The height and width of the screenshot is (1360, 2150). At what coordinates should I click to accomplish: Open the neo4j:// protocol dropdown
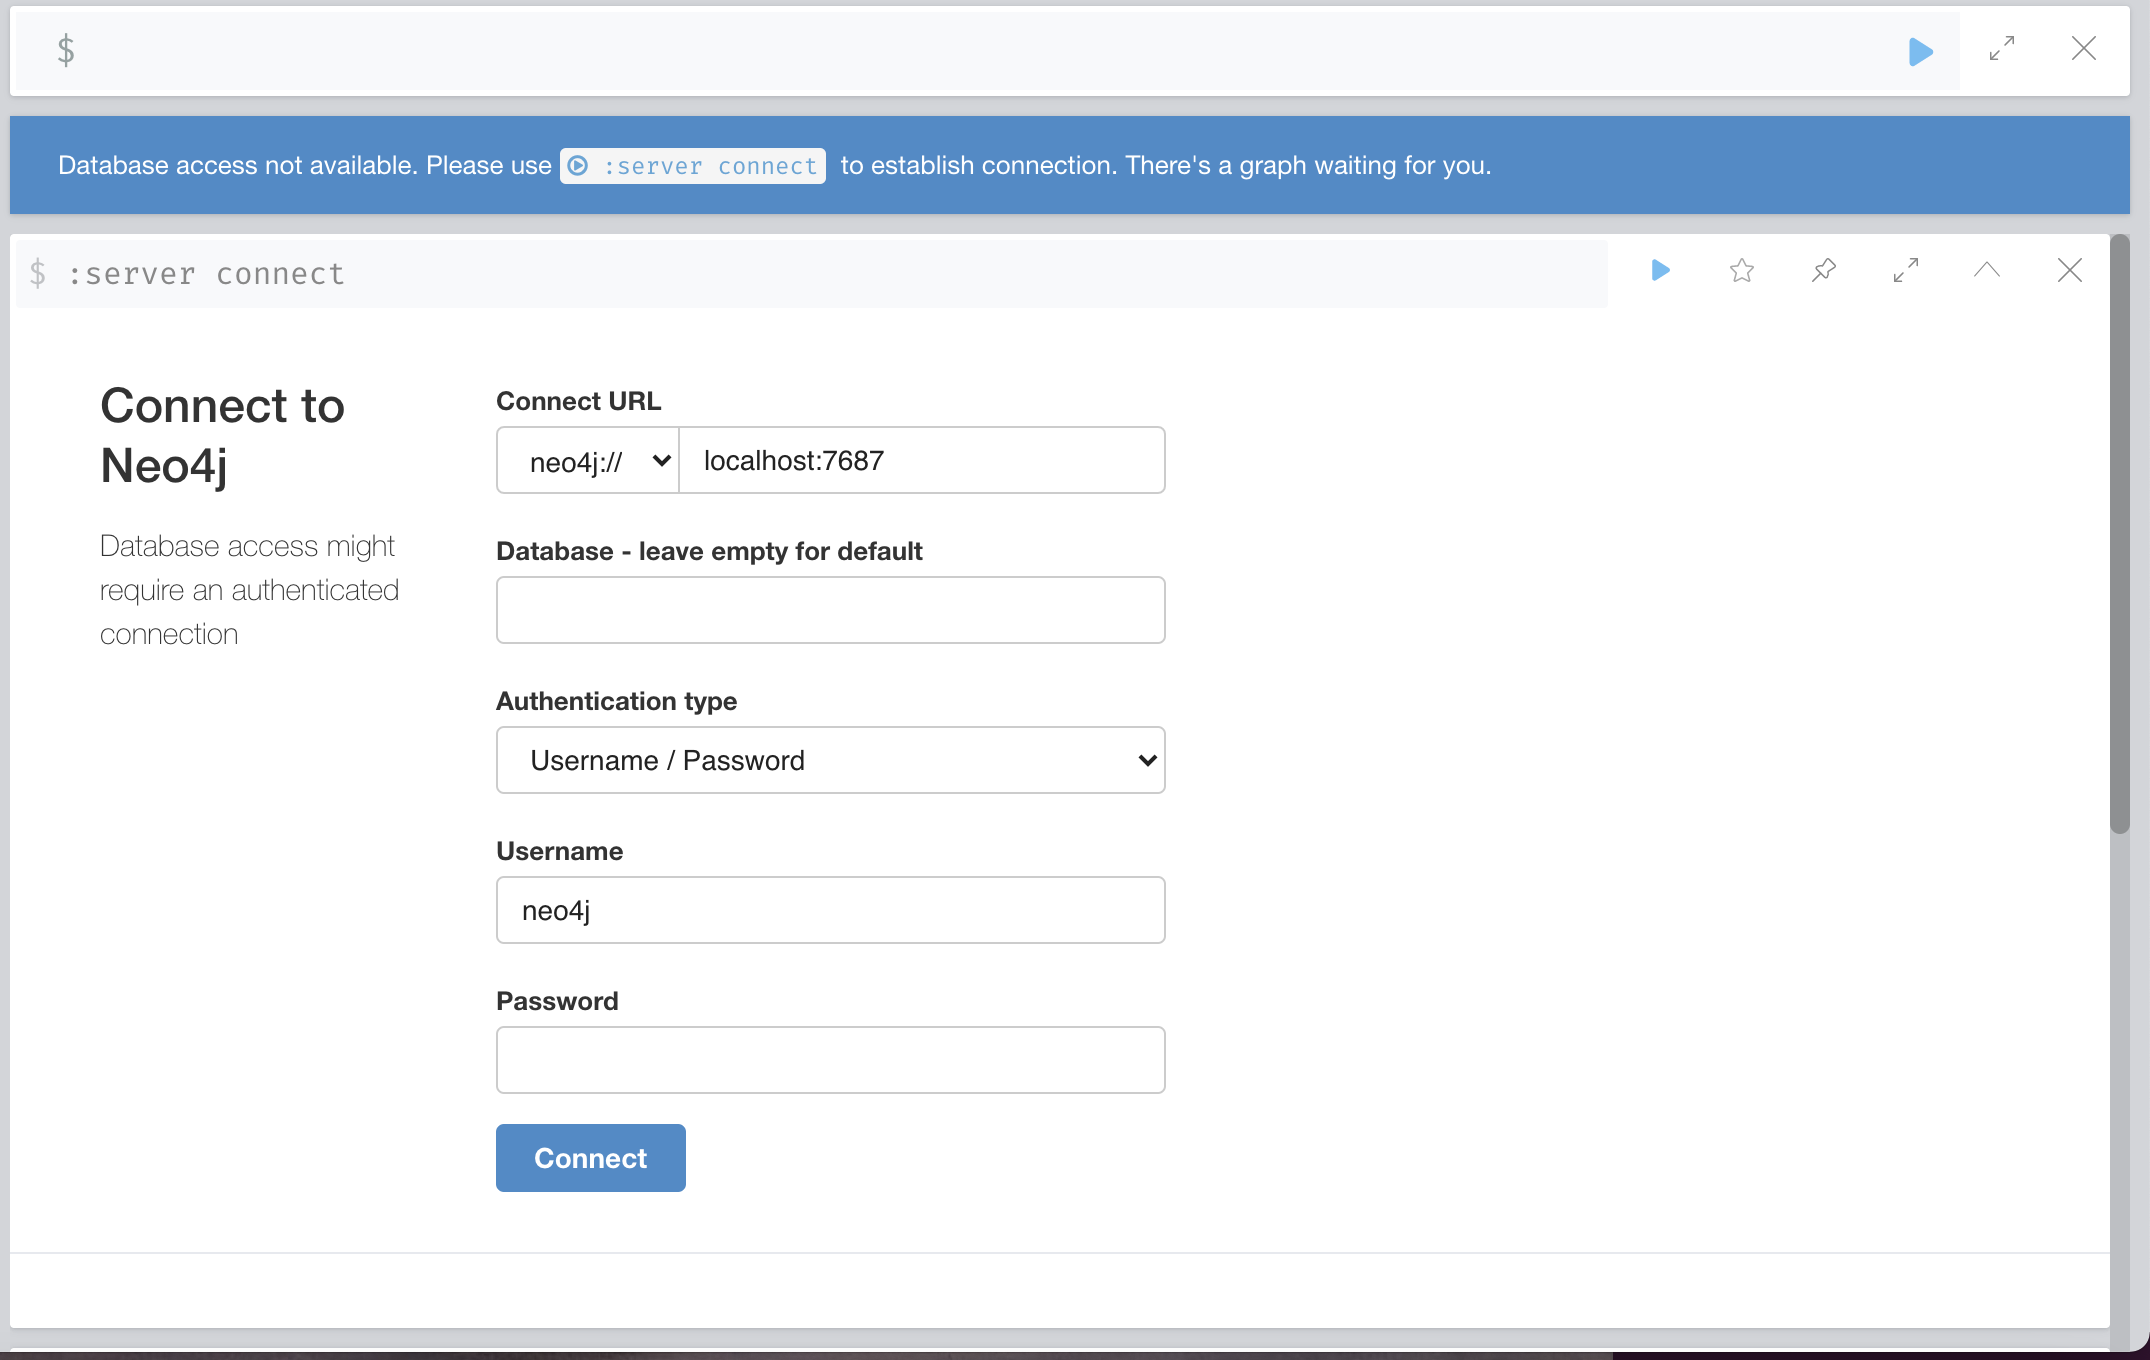pyautogui.click(x=588, y=461)
